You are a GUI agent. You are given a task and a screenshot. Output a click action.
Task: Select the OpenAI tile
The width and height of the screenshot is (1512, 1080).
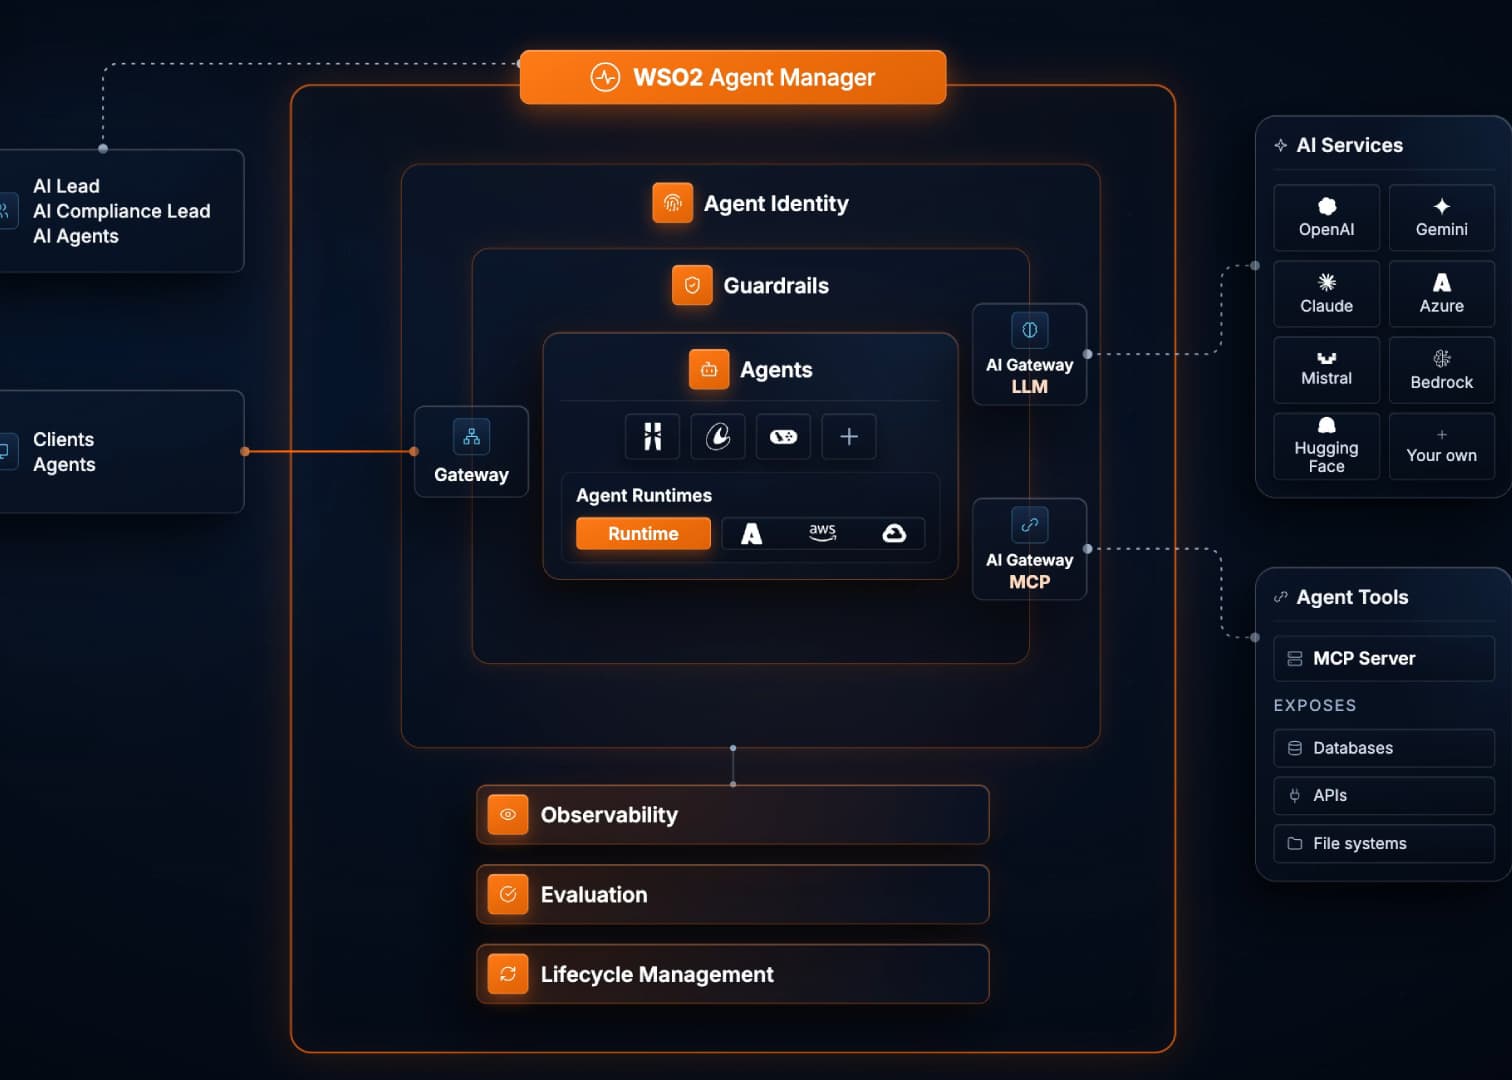(1327, 217)
